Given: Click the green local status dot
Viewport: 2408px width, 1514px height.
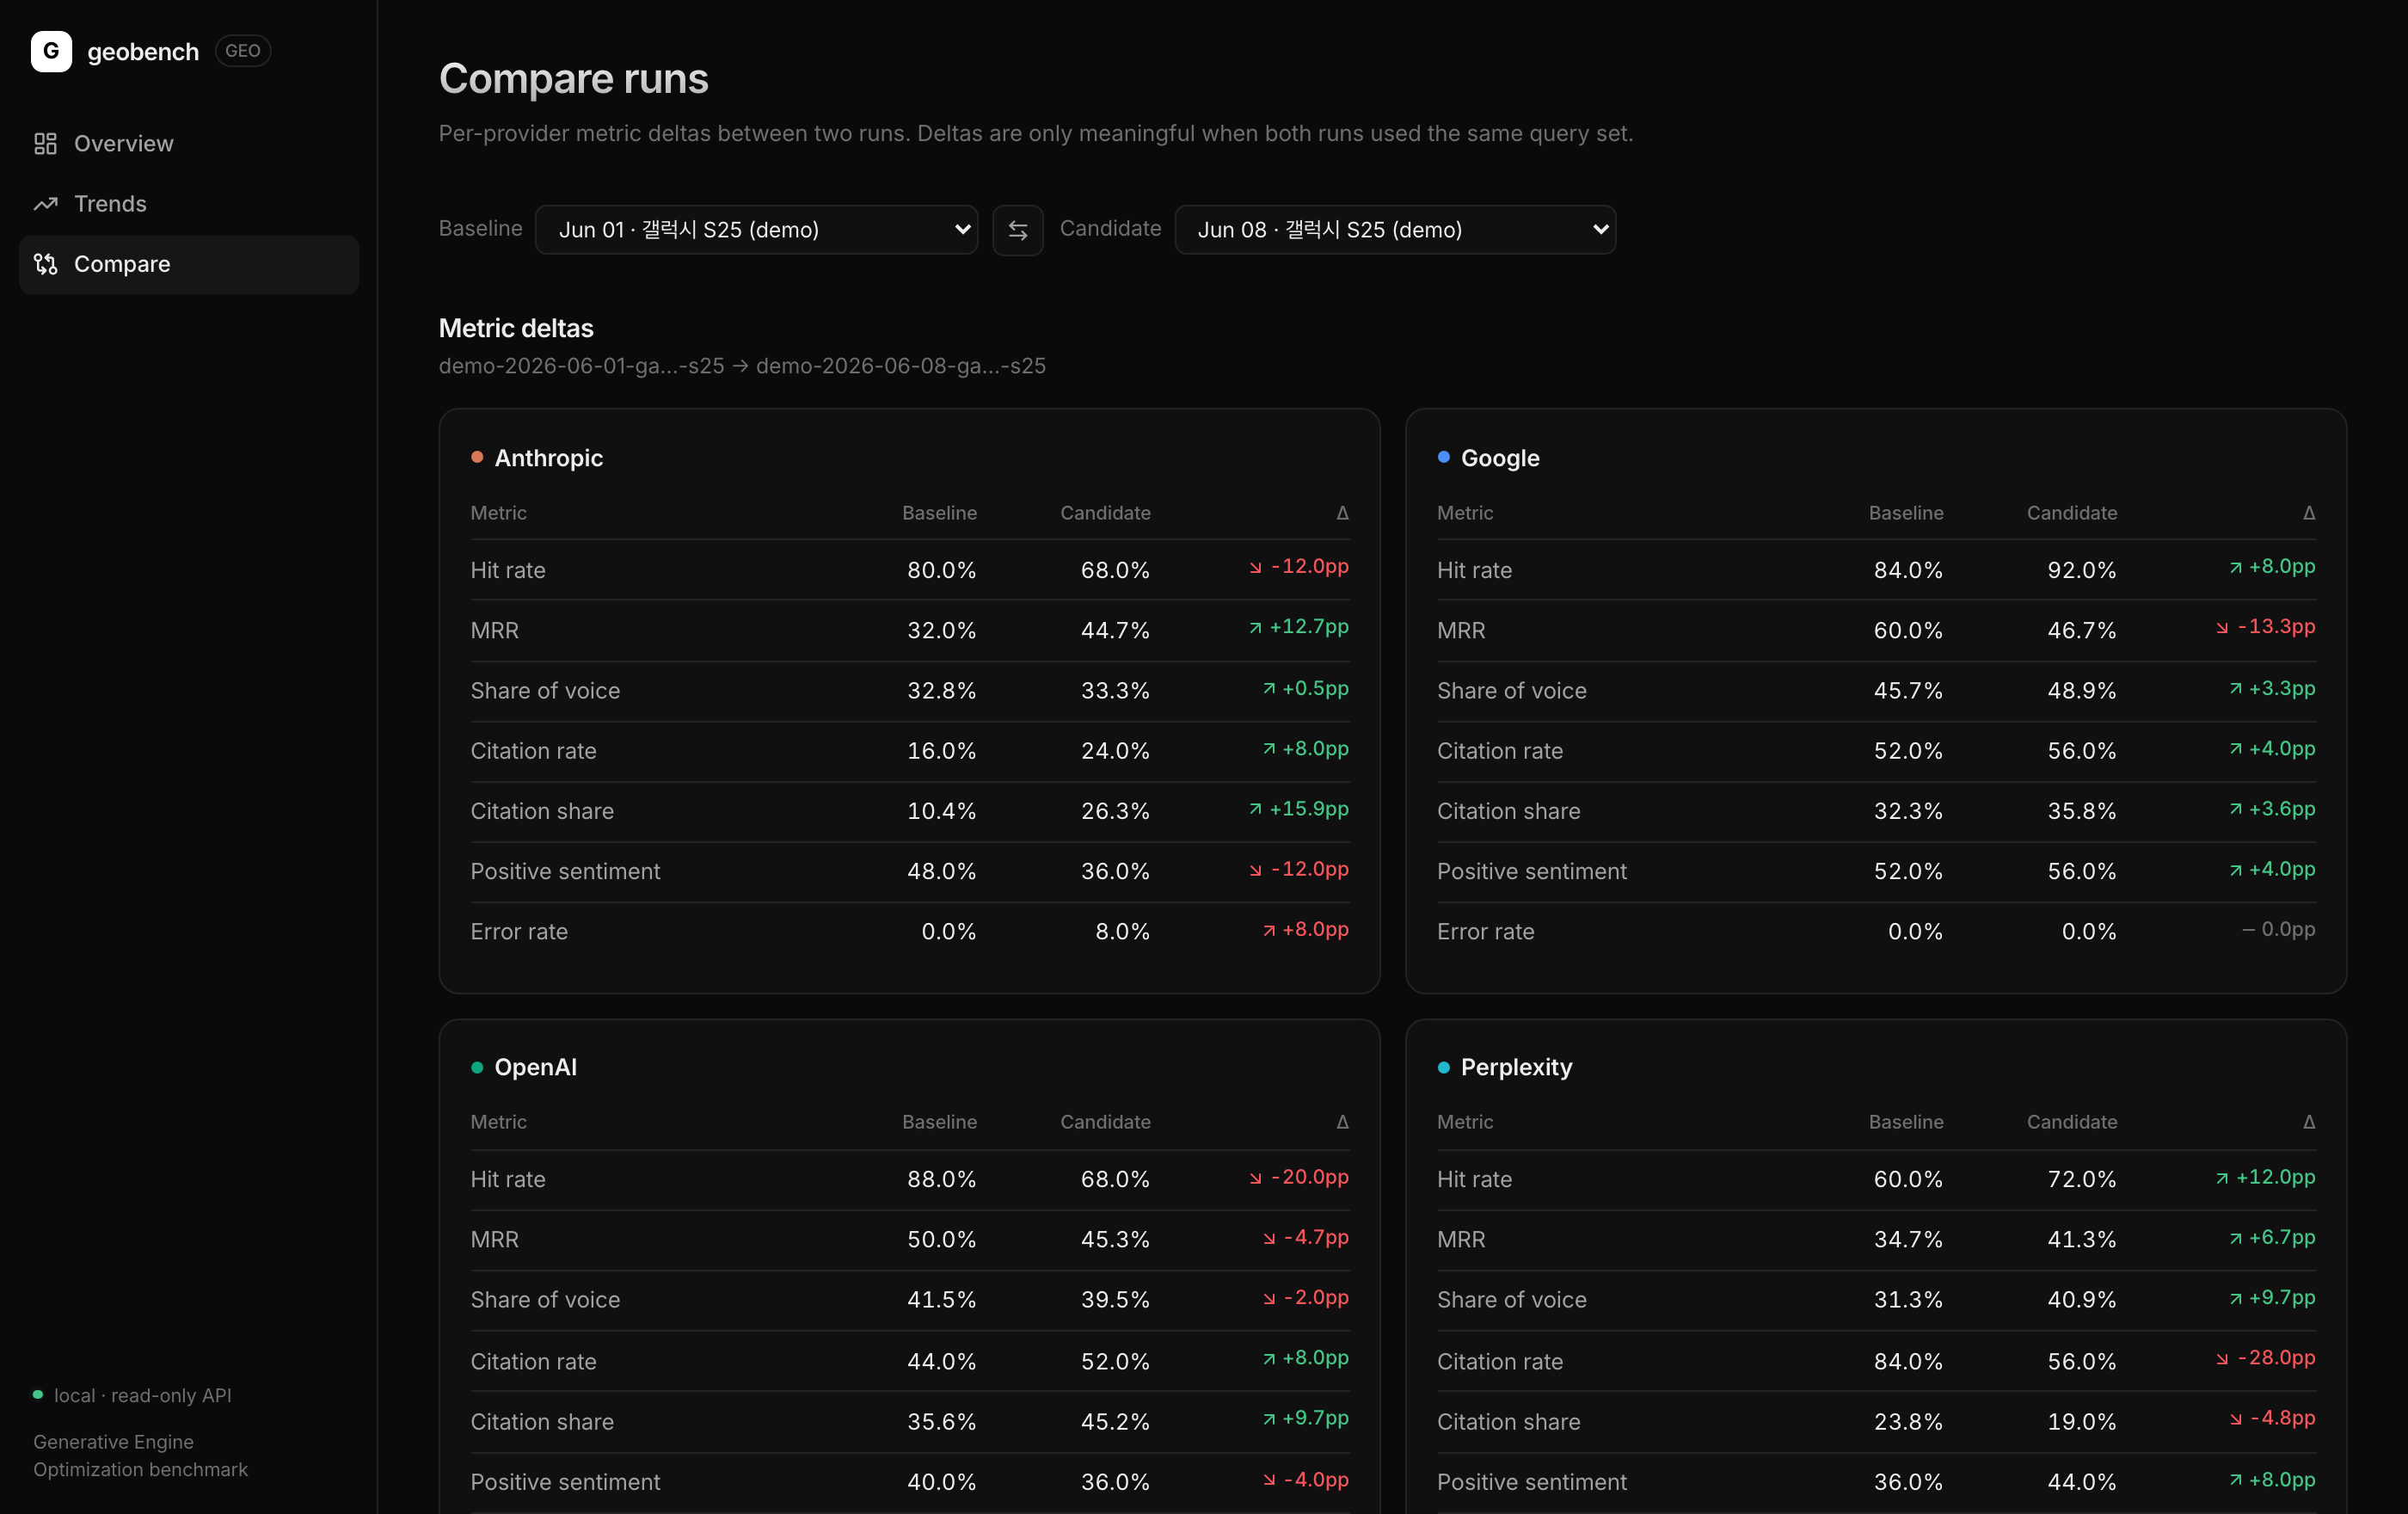Looking at the screenshot, I should coord(38,1394).
